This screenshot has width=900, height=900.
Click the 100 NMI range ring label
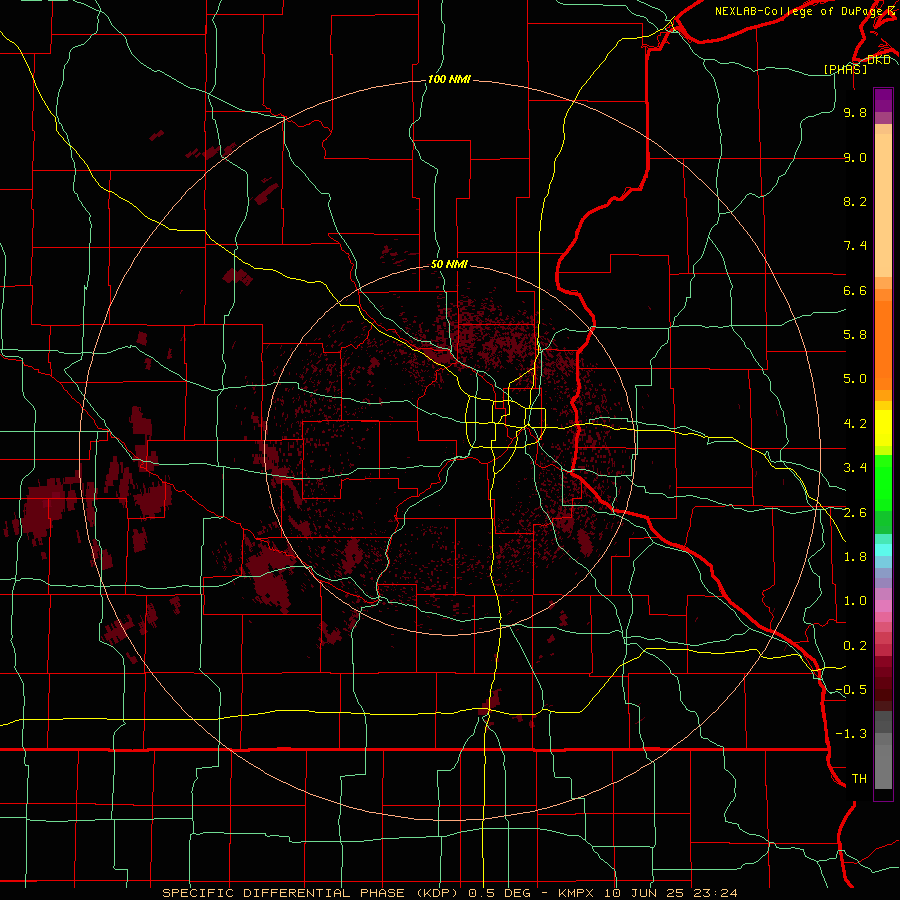click(x=449, y=79)
